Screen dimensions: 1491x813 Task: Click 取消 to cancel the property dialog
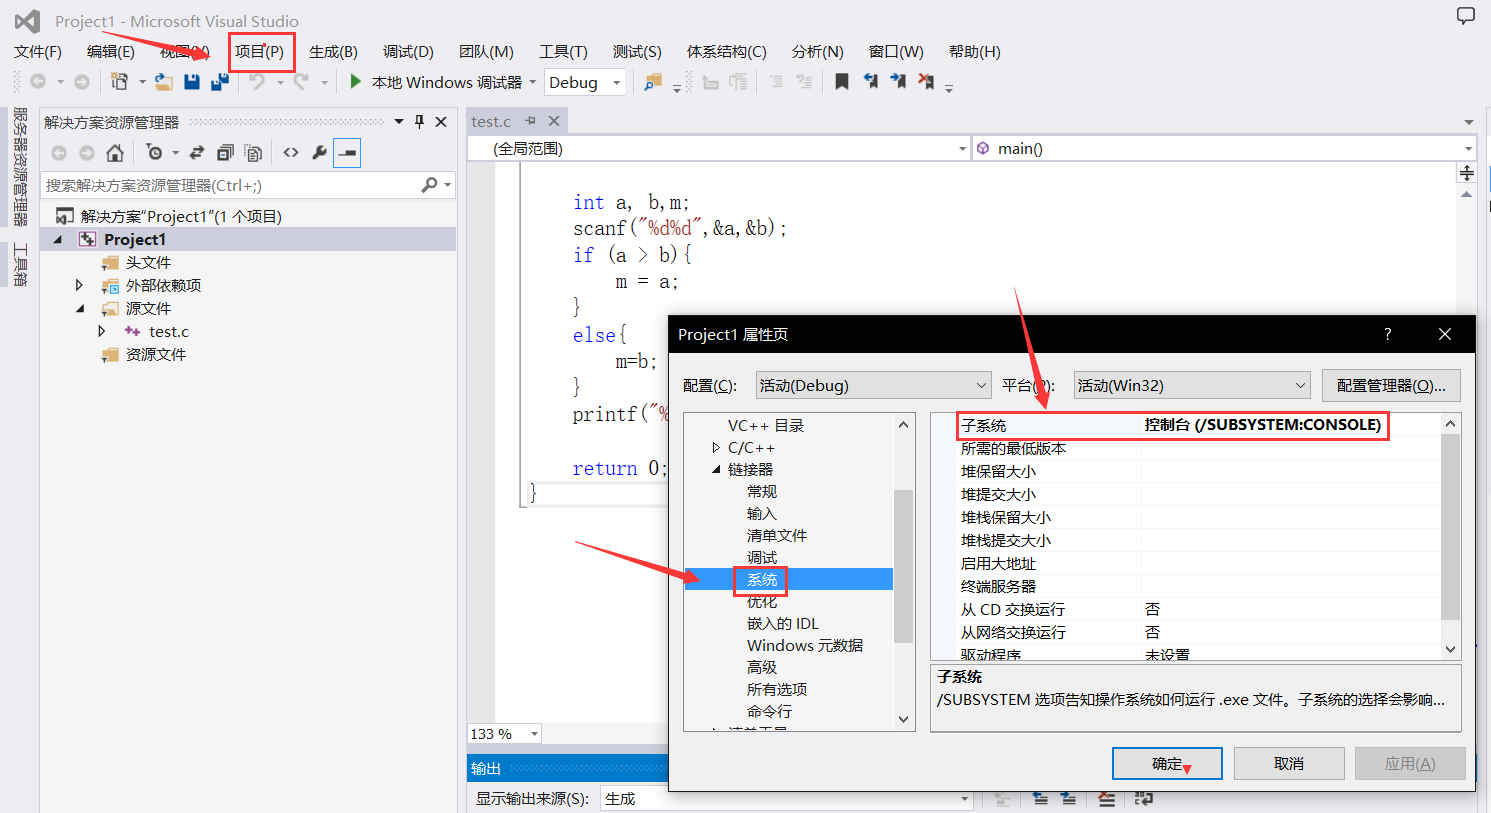point(1289,763)
